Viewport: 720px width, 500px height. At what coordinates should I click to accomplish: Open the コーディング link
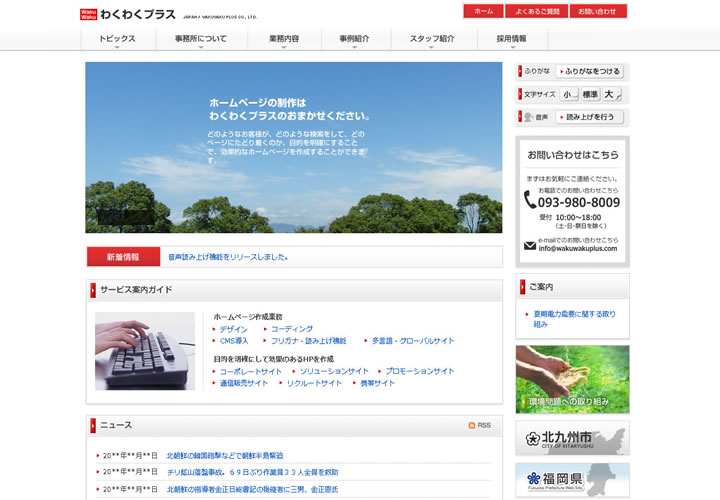click(292, 329)
